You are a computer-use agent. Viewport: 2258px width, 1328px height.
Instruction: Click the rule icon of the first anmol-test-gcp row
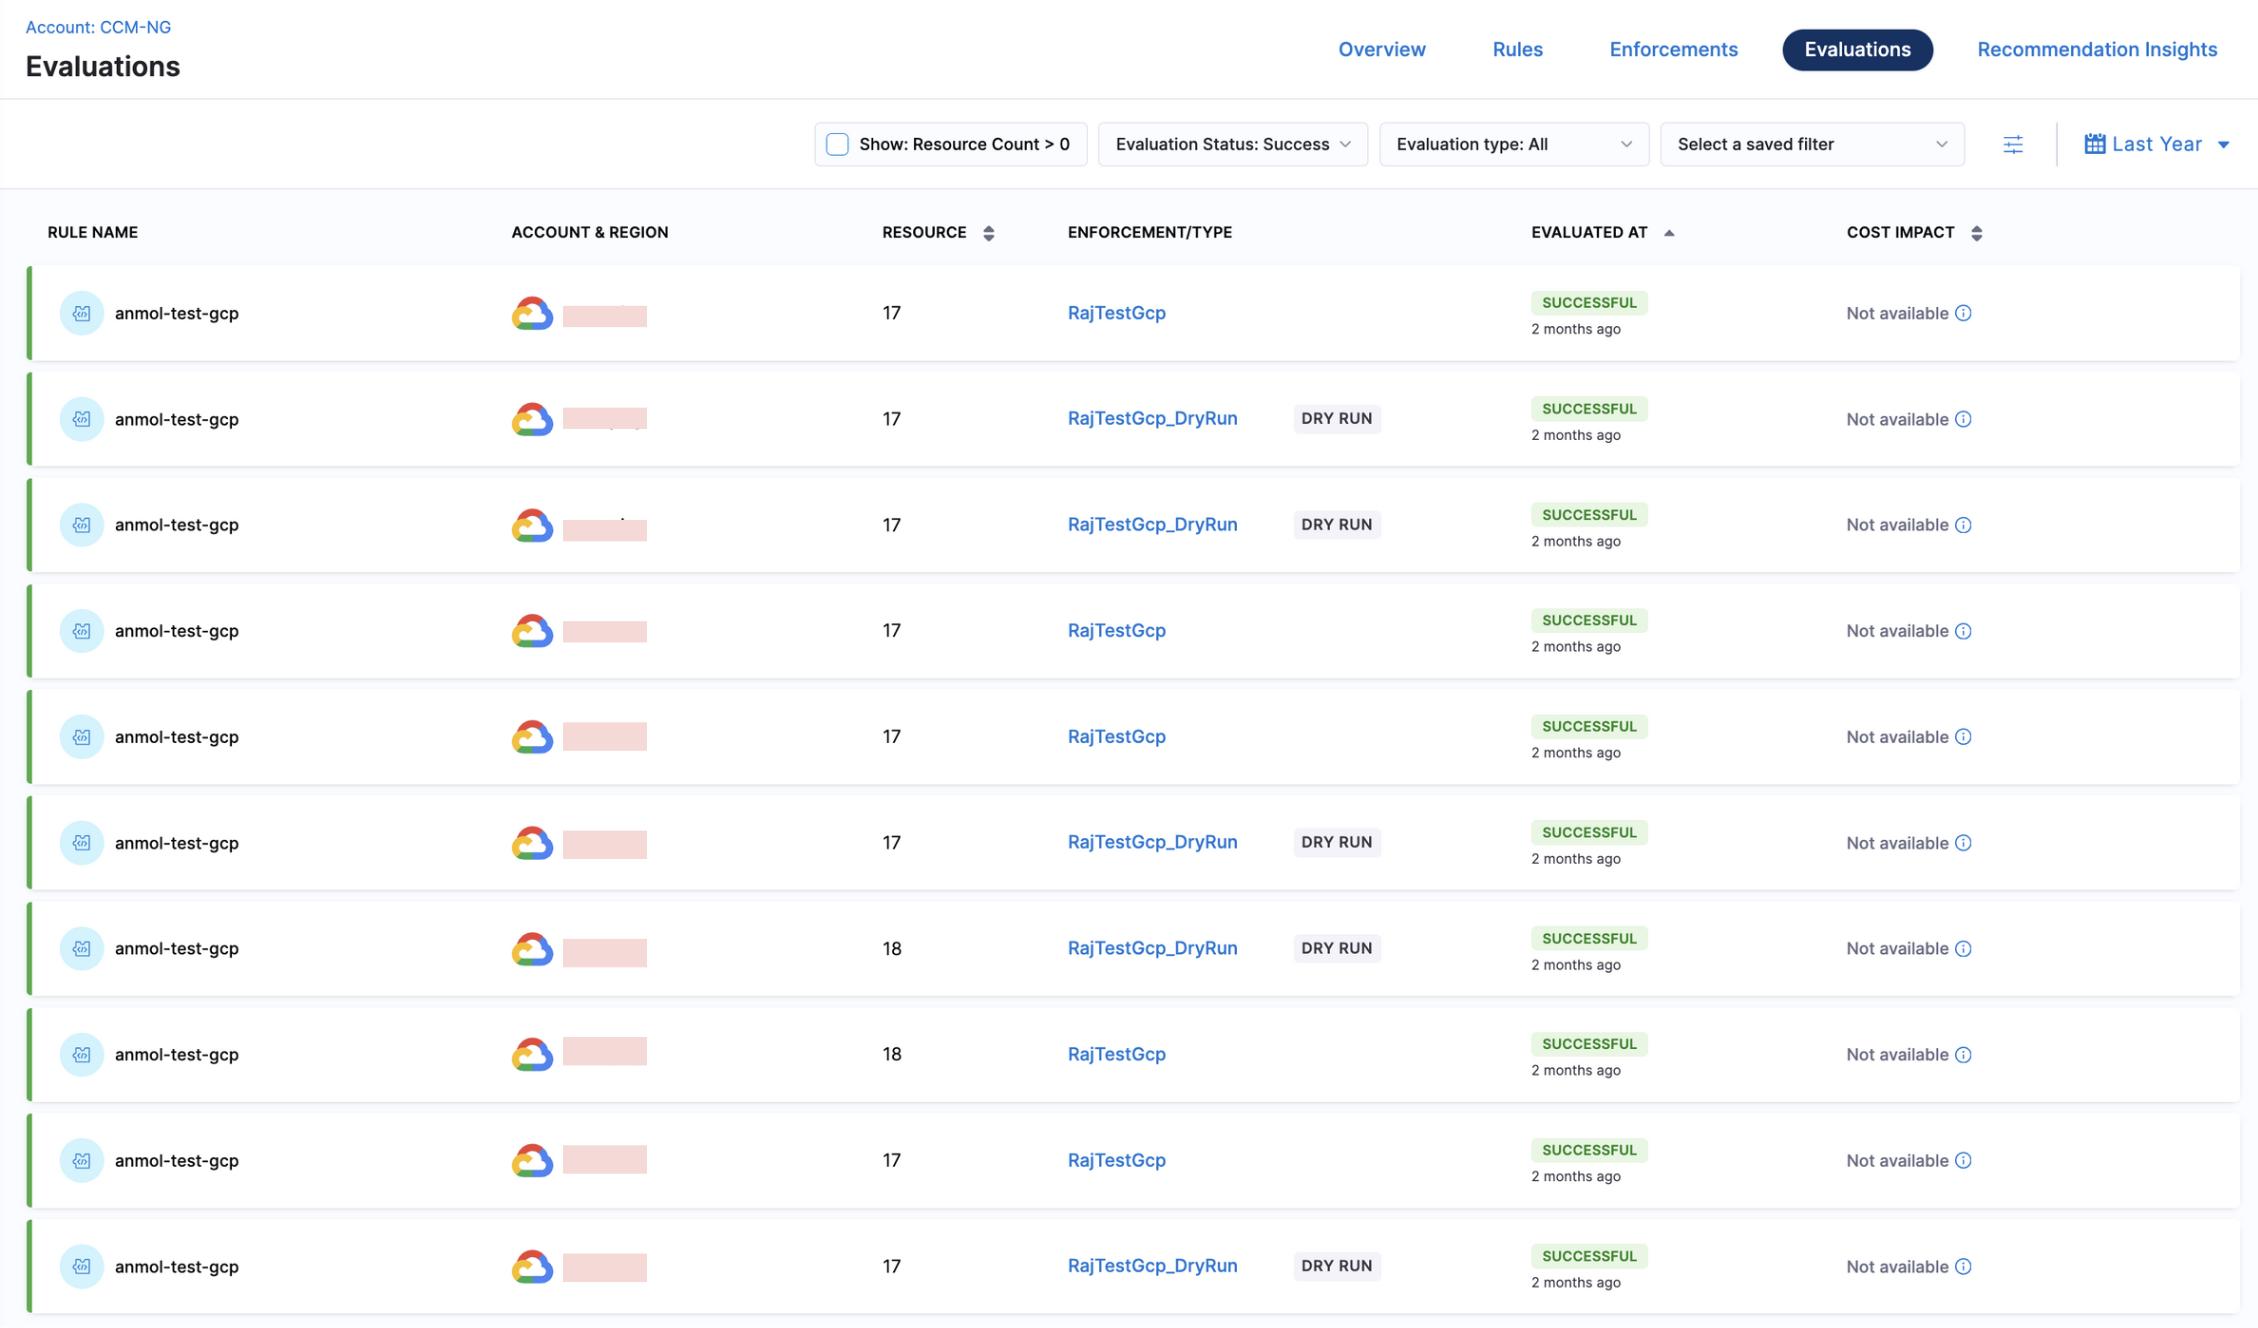82,313
